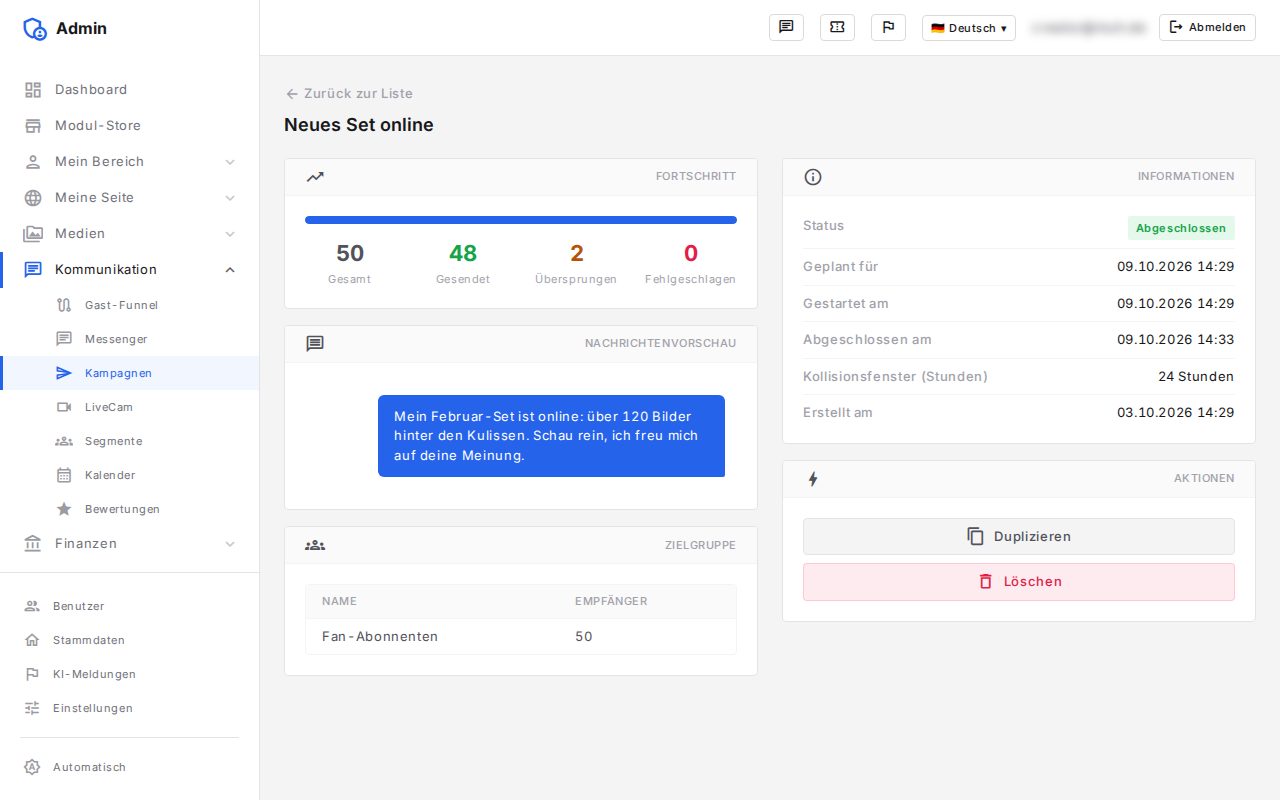Open Modul-Store in the sidebar

coord(130,126)
